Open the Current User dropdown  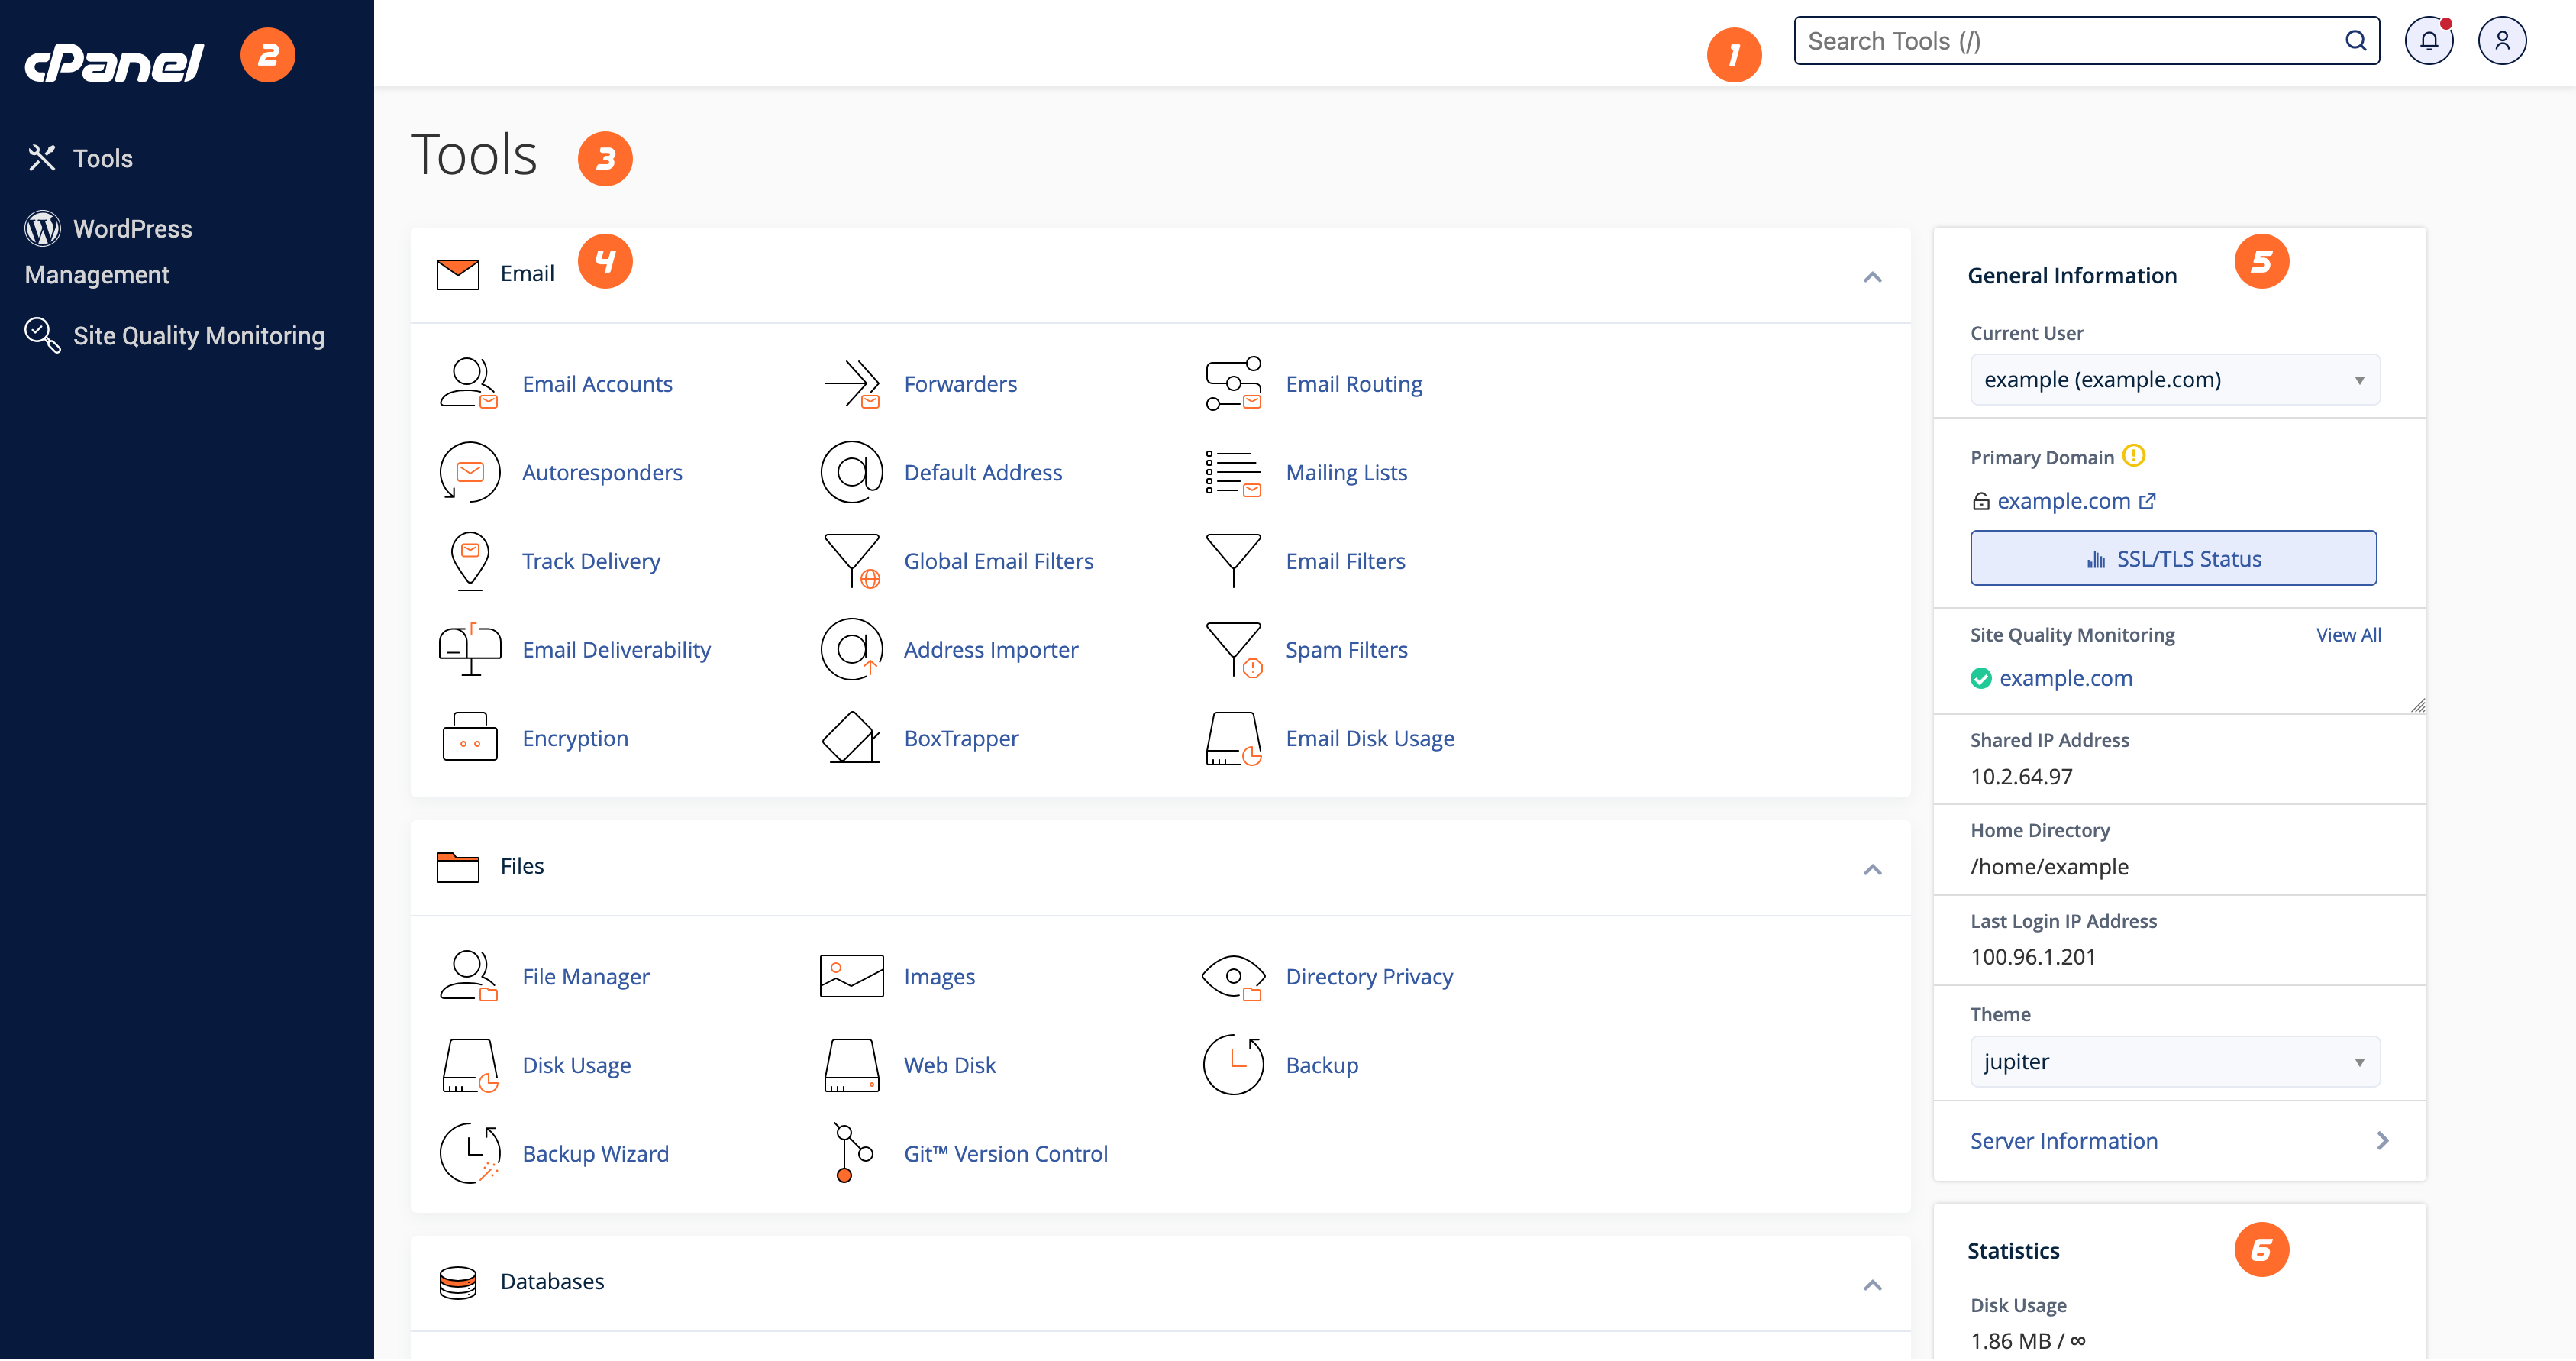(x=2174, y=379)
